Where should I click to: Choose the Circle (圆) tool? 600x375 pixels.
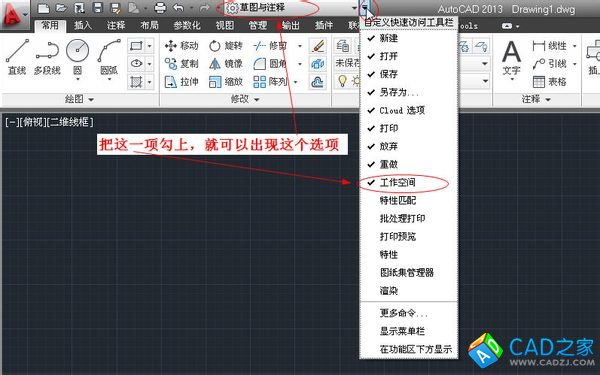click(x=77, y=58)
